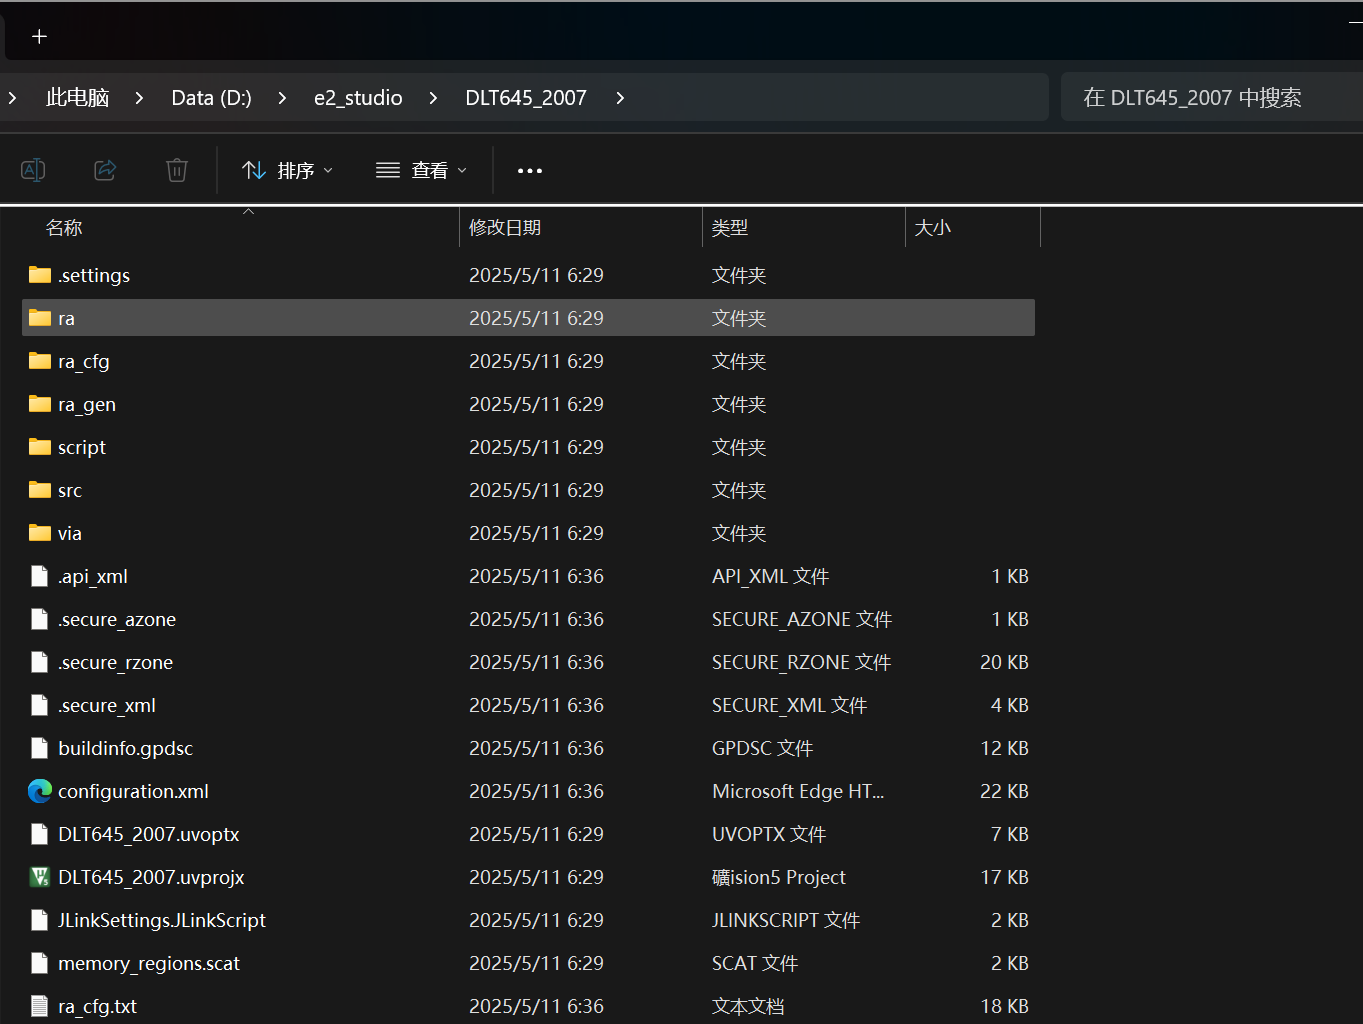
Task: Select the ra folder icon
Action: pyautogui.click(x=40, y=318)
